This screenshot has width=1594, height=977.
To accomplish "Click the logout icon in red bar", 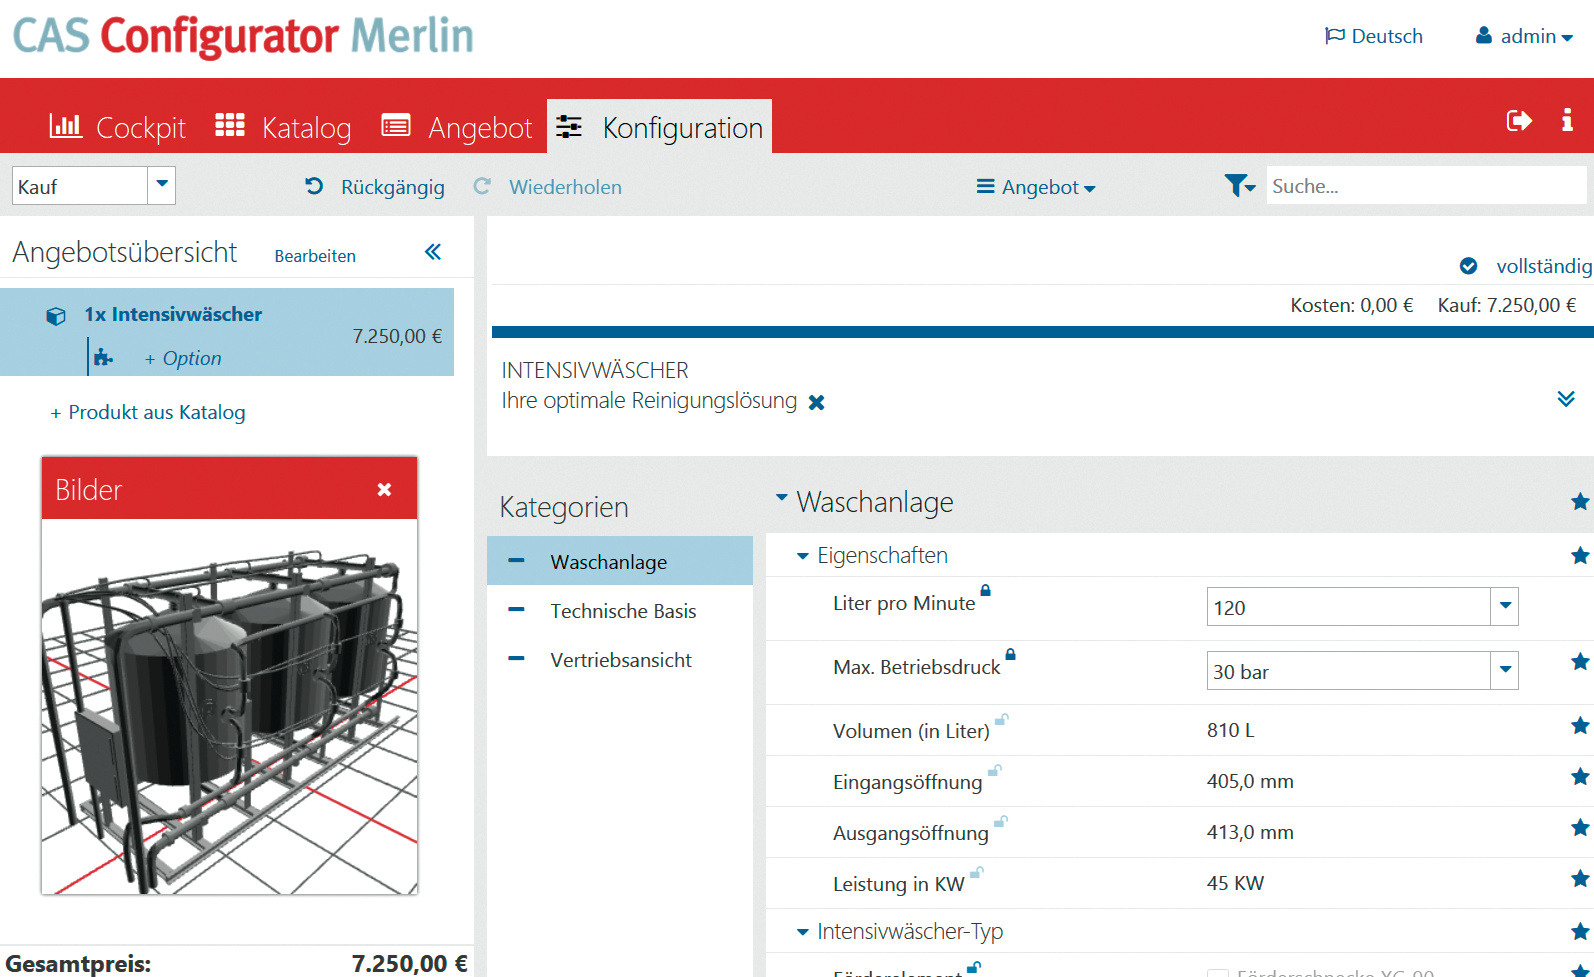I will click(1519, 121).
